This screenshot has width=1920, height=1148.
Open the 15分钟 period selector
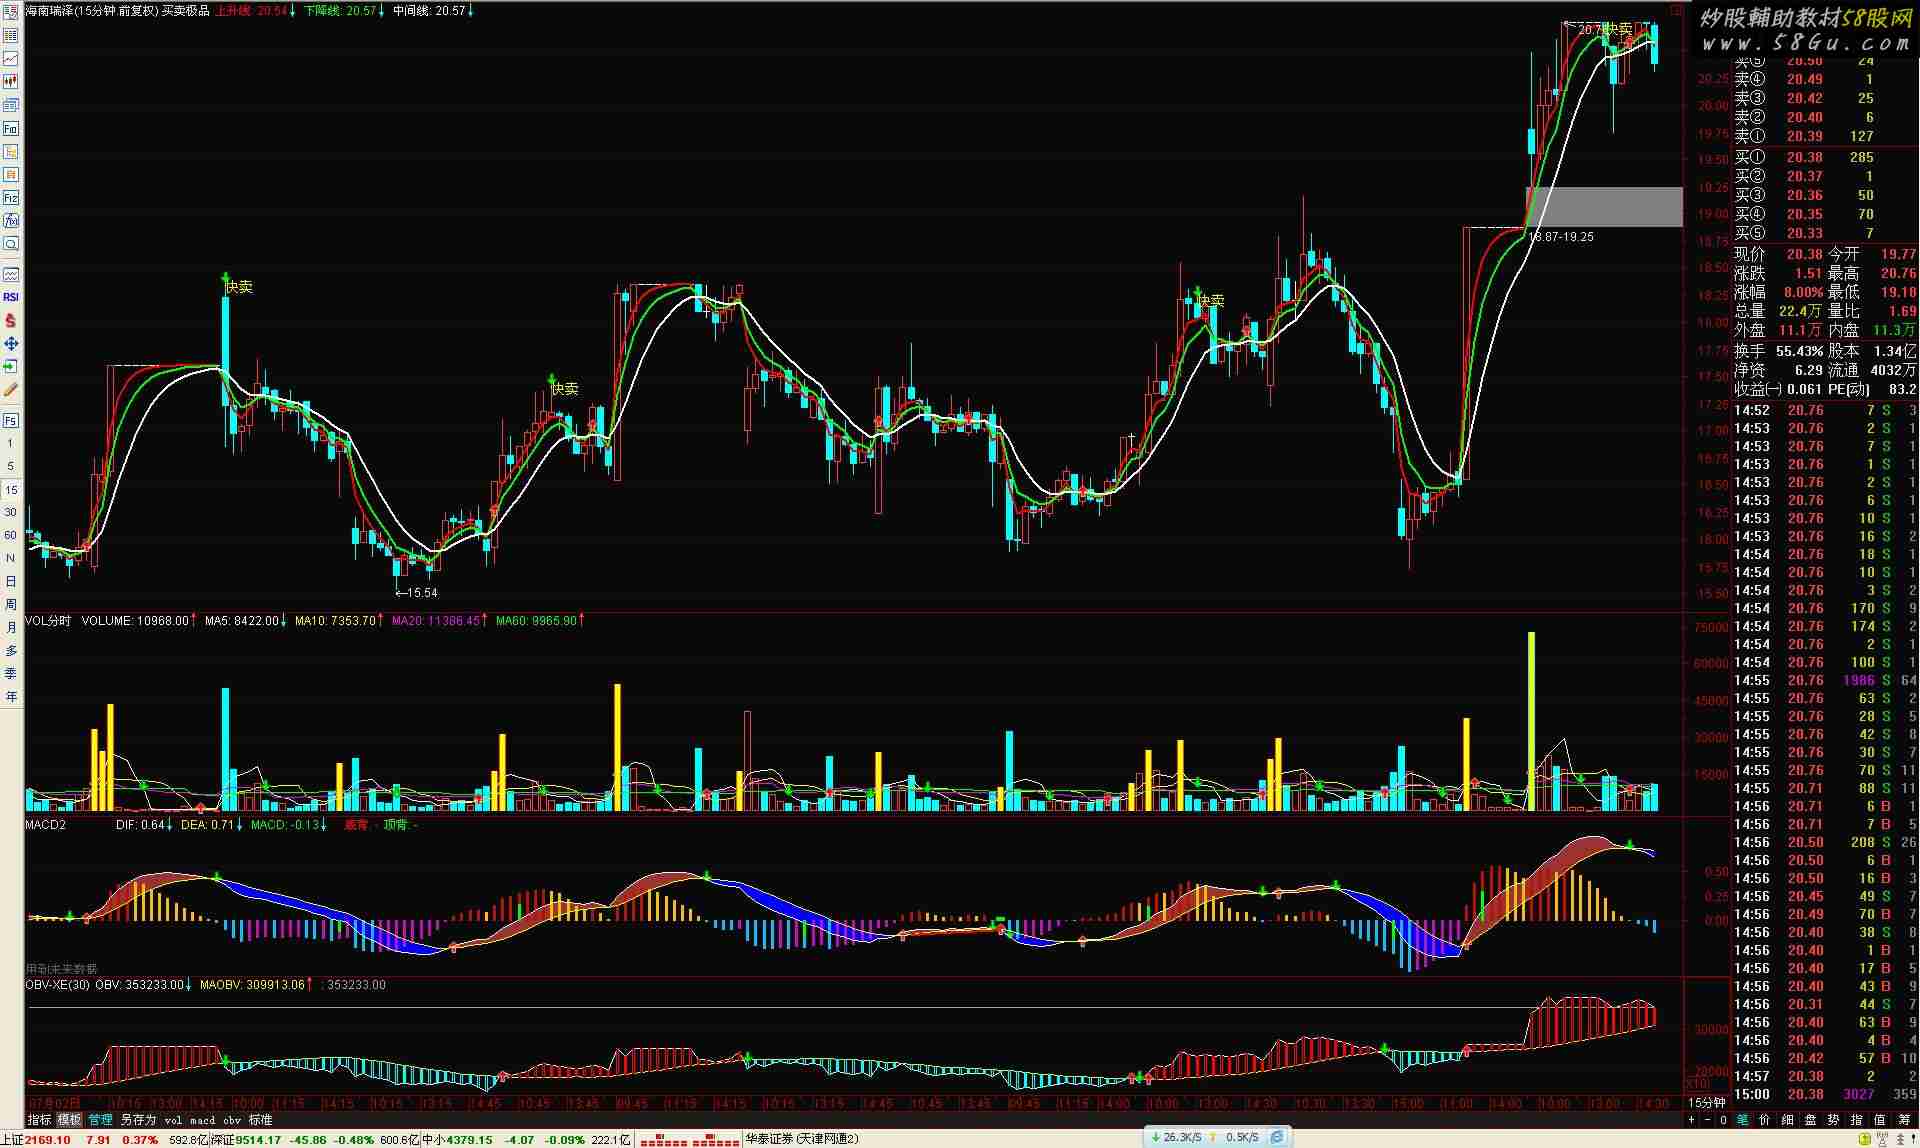1706,1102
